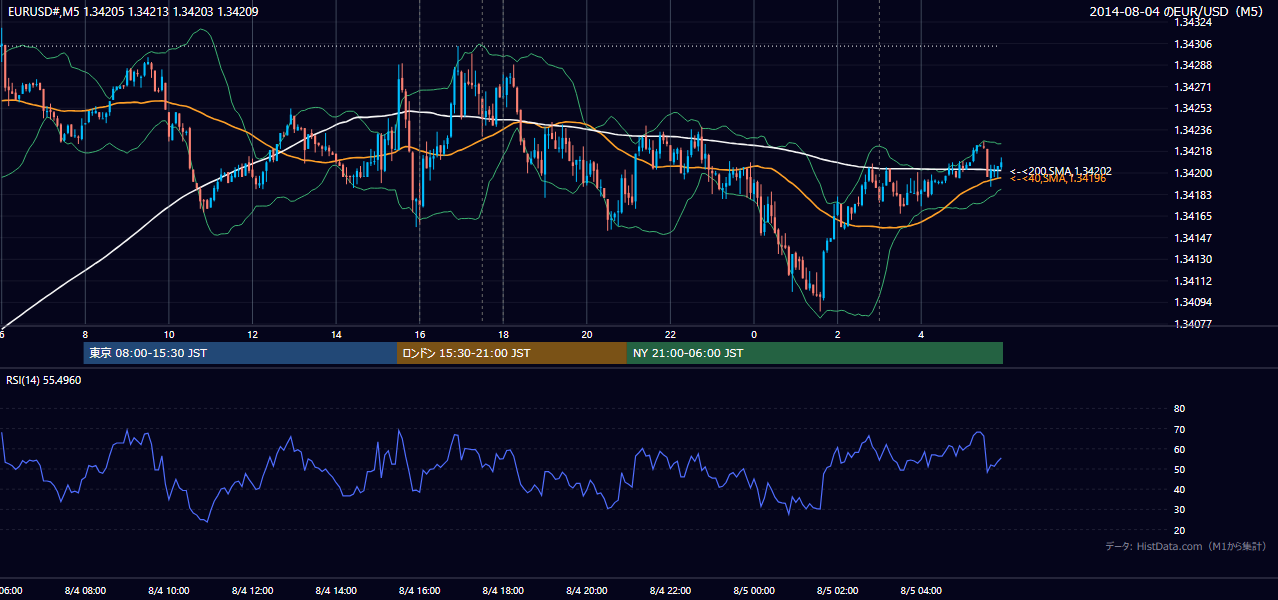
Task: Click the 1.34271 price axis label
Action: point(1193,87)
